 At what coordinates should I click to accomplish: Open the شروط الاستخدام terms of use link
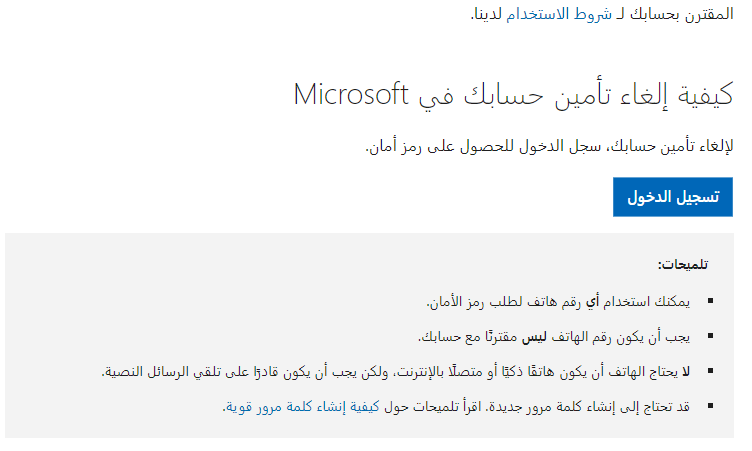pos(559,14)
